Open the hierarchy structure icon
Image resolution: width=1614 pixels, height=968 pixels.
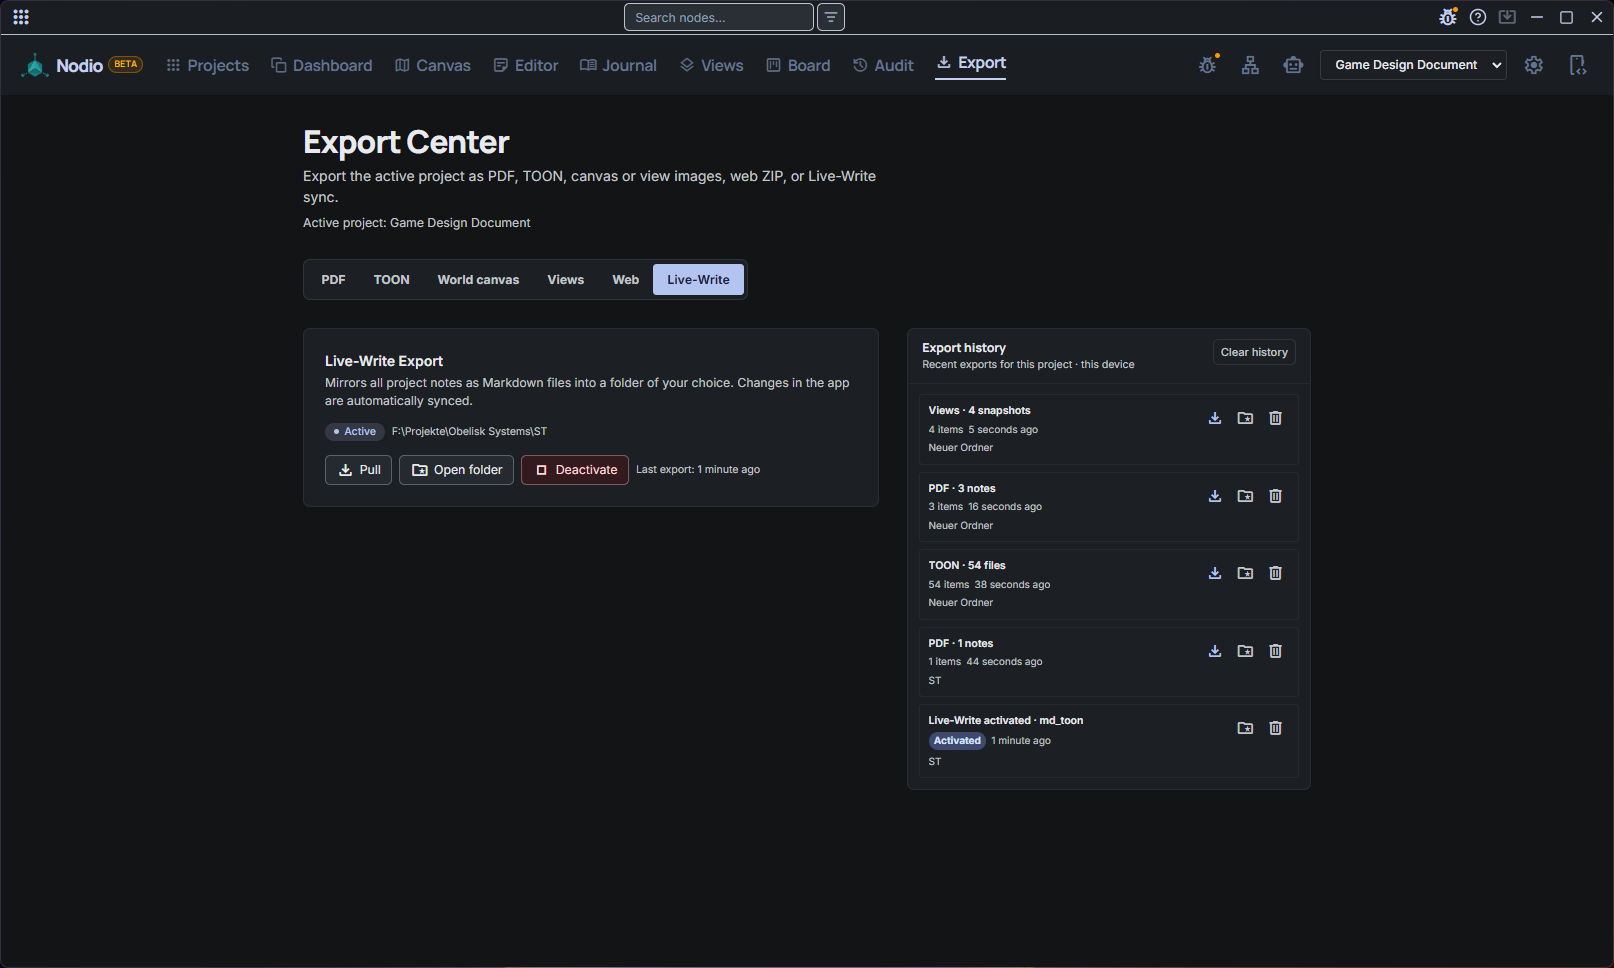click(1250, 65)
